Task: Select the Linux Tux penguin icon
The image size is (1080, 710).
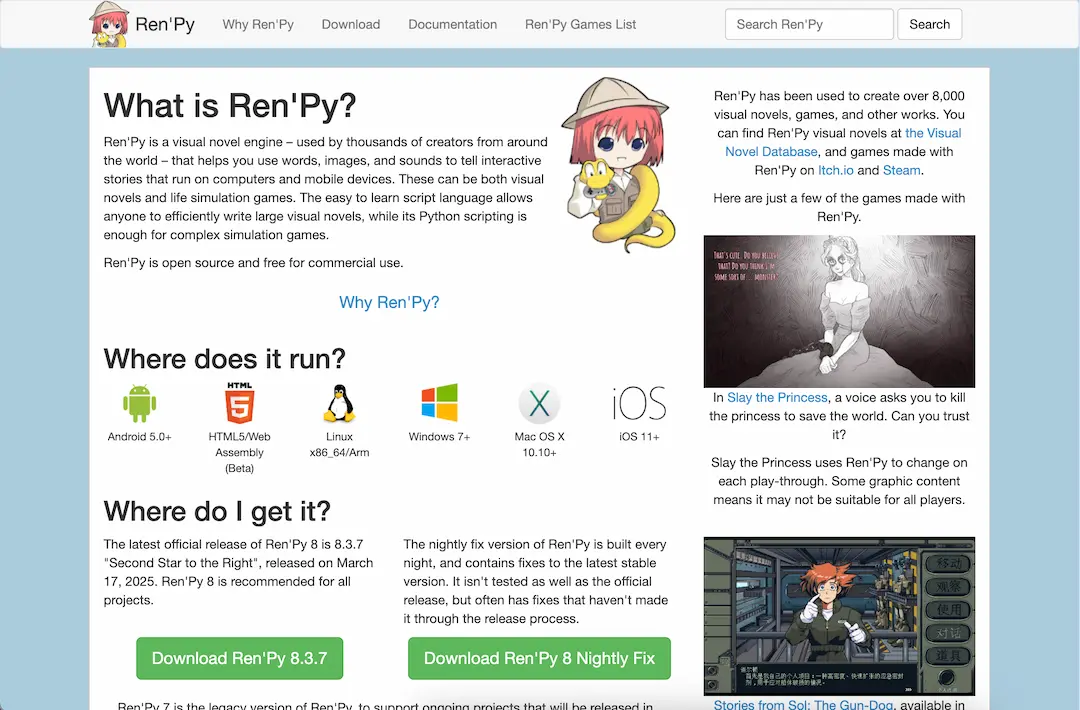Action: coord(339,404)
